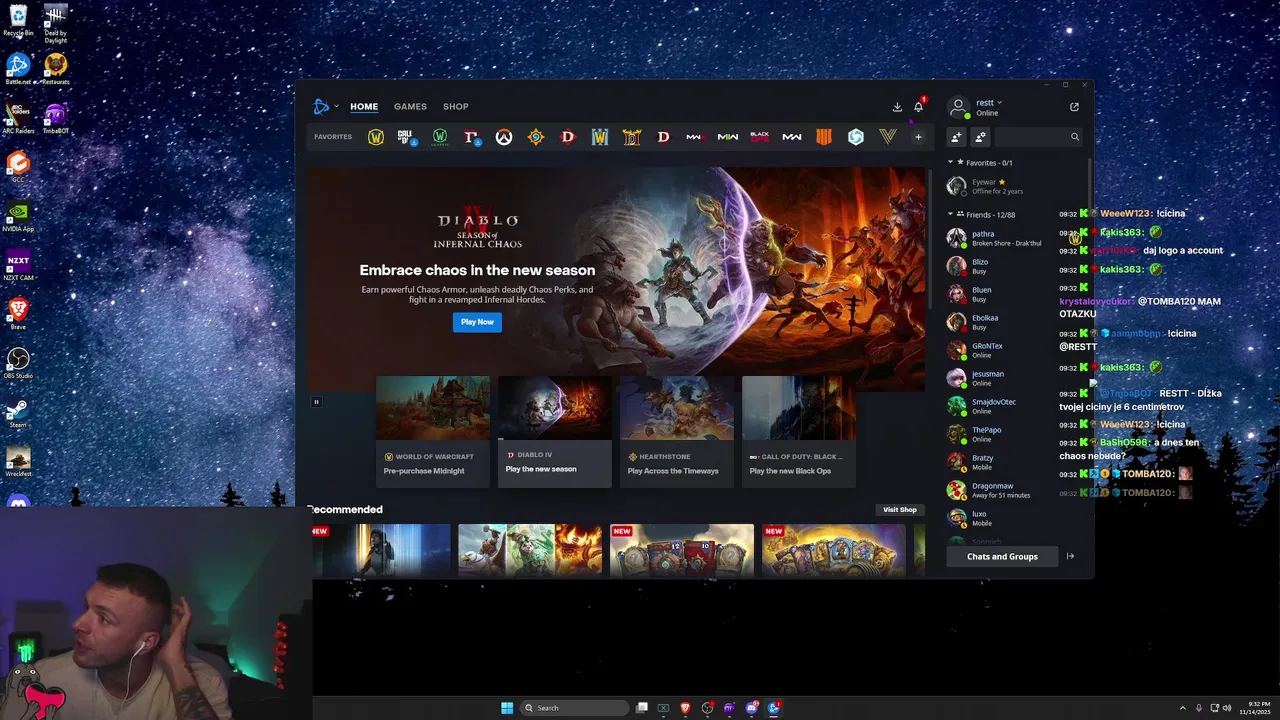Focus the friends search field

pyautogui.click(x=1038, y=137)
